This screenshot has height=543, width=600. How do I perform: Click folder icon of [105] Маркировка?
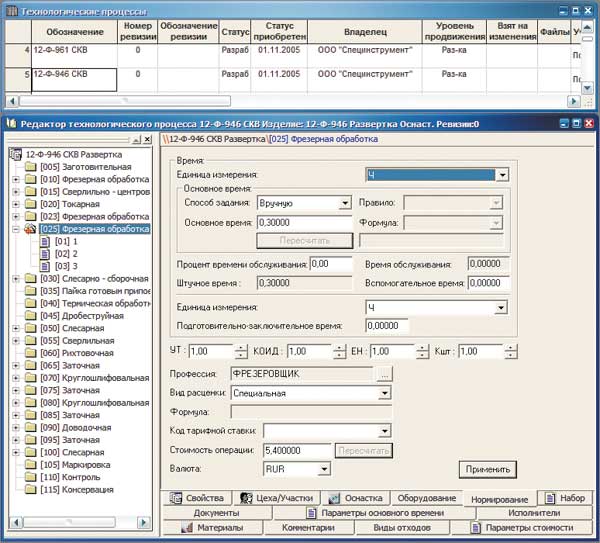click(31, 465)
